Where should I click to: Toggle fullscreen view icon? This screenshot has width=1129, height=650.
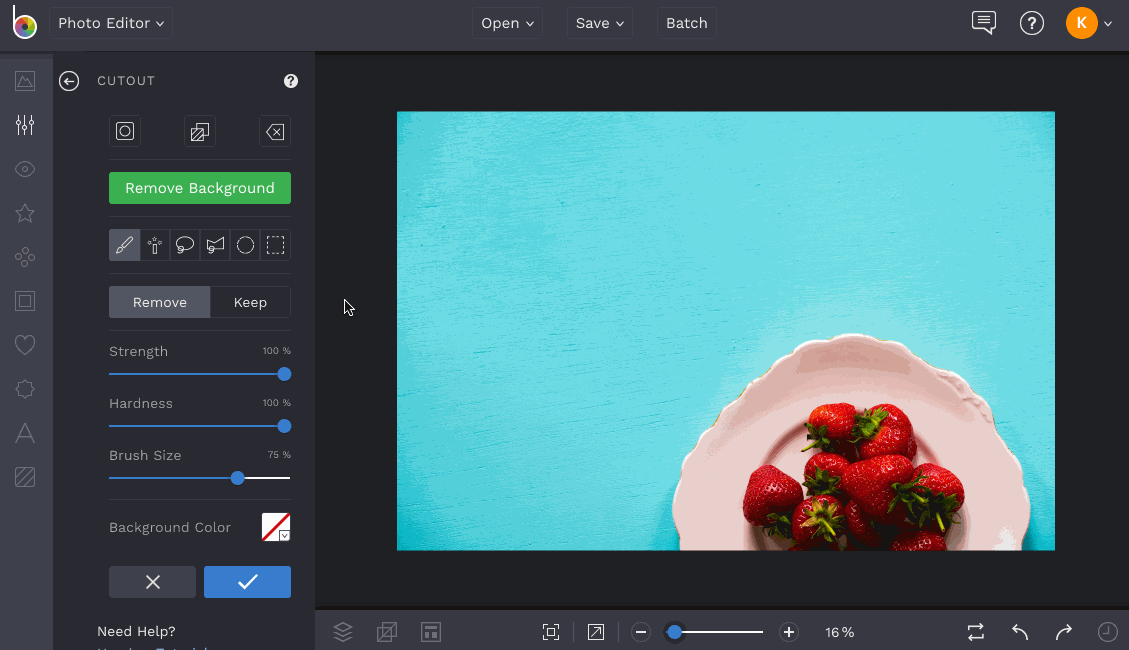(x=595, y=632)
